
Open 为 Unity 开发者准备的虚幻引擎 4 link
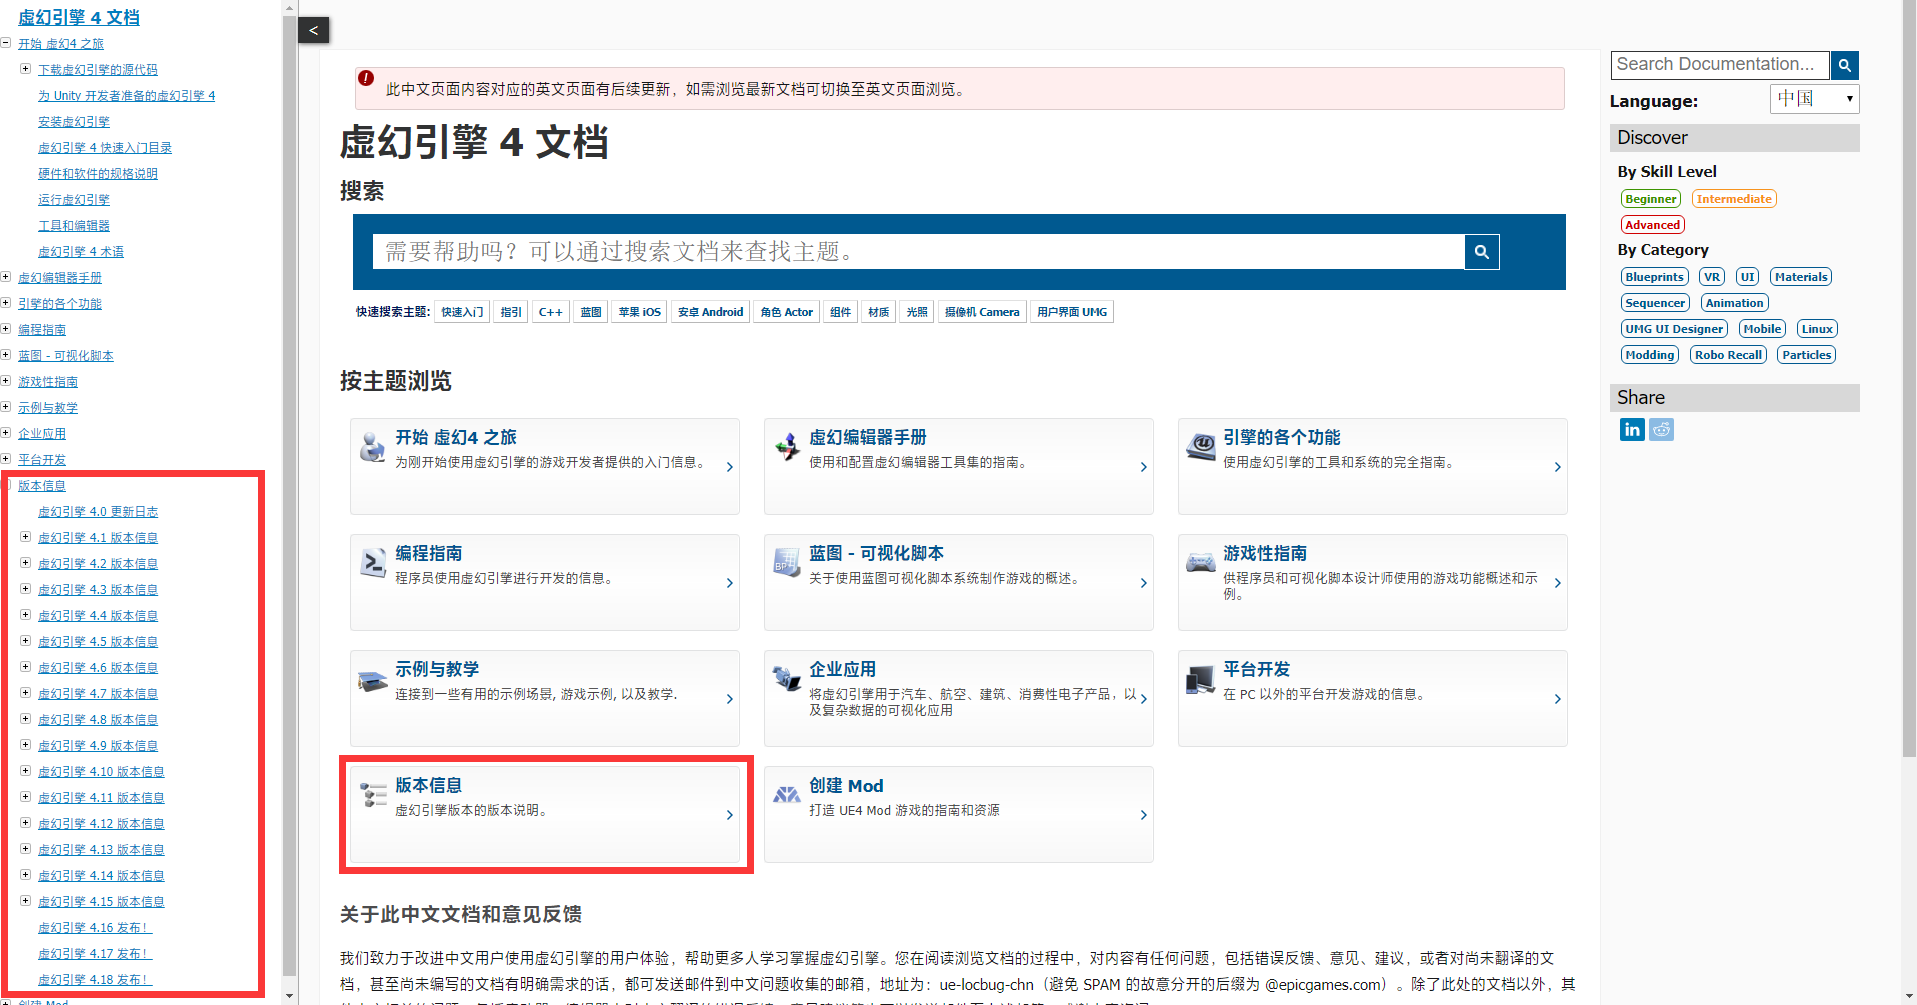pyautogui.click(x=126, y=96)
